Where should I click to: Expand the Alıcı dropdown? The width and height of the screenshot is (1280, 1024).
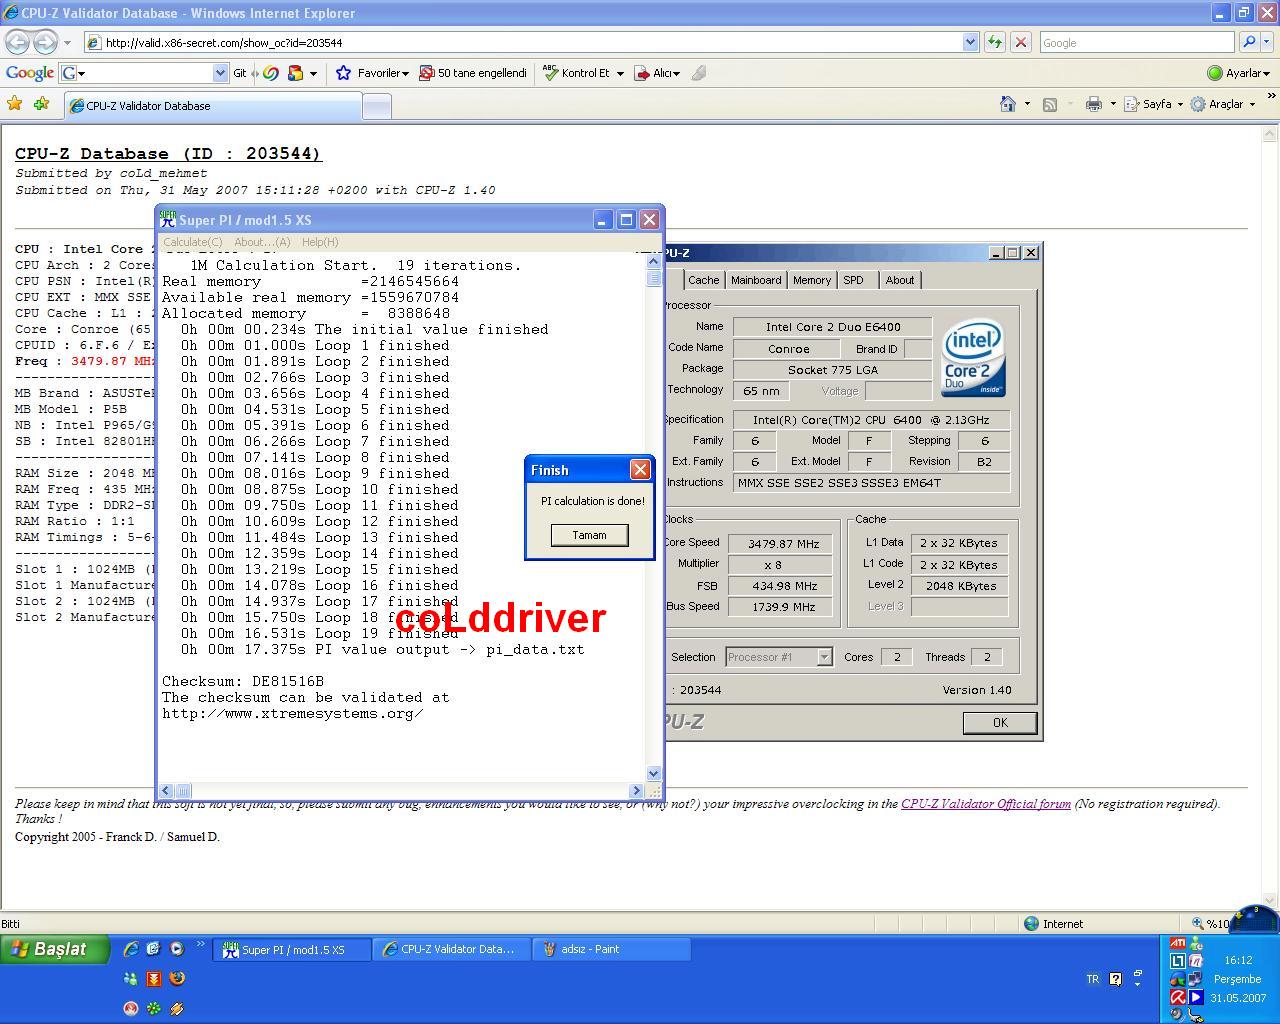pyautogui.click(x=676, y=73)
